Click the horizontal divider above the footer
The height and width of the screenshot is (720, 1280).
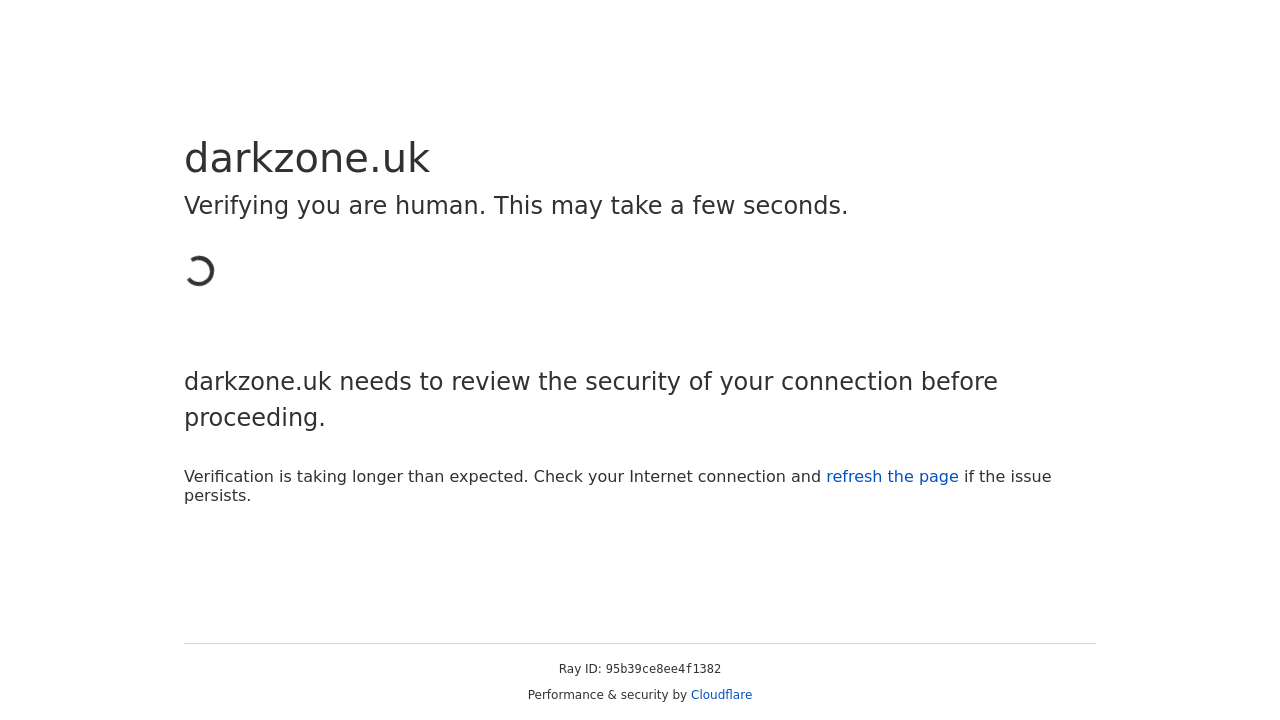pos(640,644)
